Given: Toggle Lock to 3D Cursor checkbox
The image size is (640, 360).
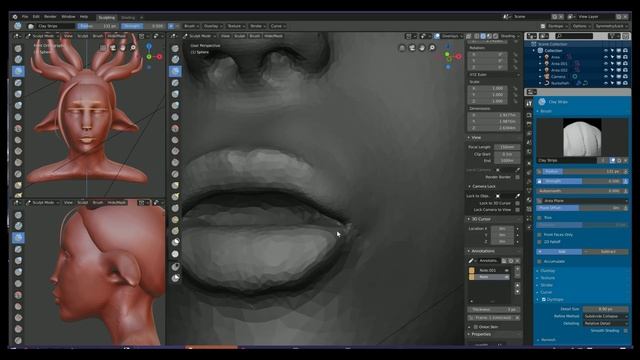Looking at the screenshot, I should click(517, 203).
